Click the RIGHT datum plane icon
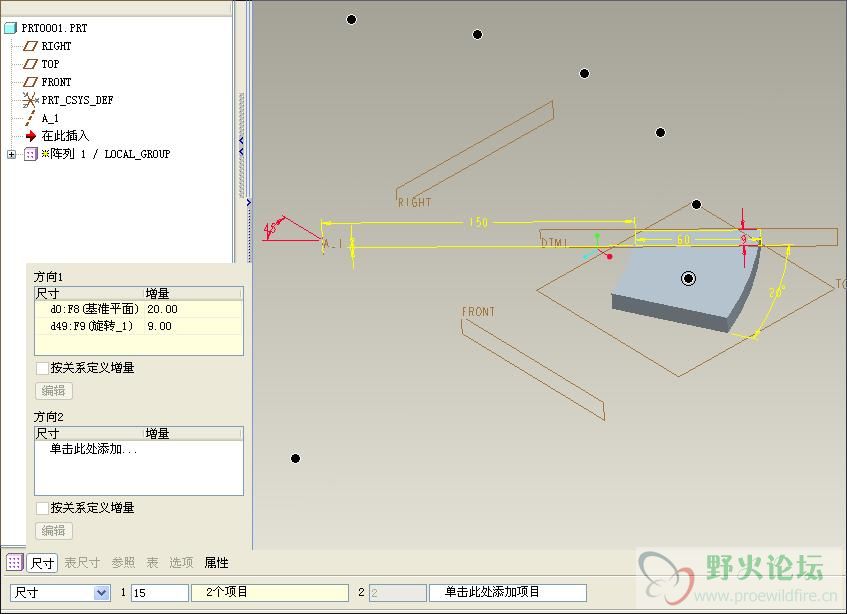This screenshot has height=614, width=847. [x=31, y=46]
